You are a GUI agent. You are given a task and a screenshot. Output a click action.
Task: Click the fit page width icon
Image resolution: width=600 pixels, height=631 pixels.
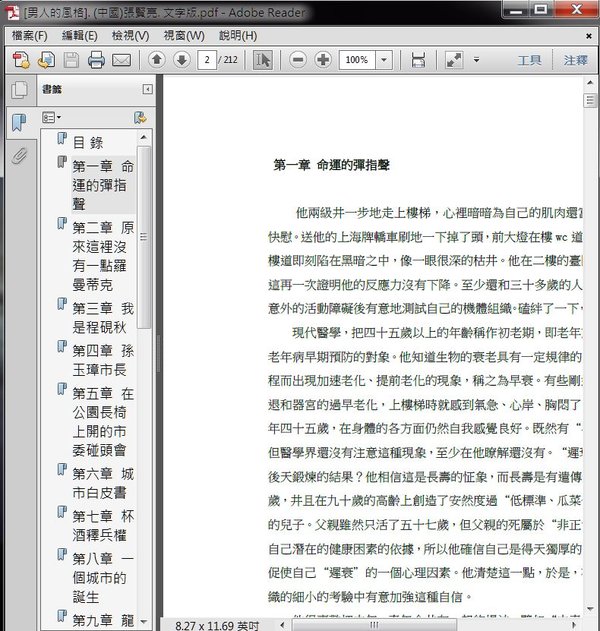point(418,60)
